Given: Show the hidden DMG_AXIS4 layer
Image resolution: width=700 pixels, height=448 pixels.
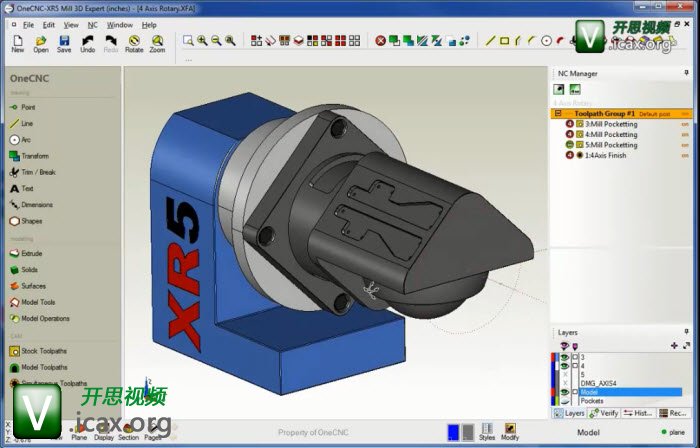Looking at the screenshot, I should coord(562,383).
